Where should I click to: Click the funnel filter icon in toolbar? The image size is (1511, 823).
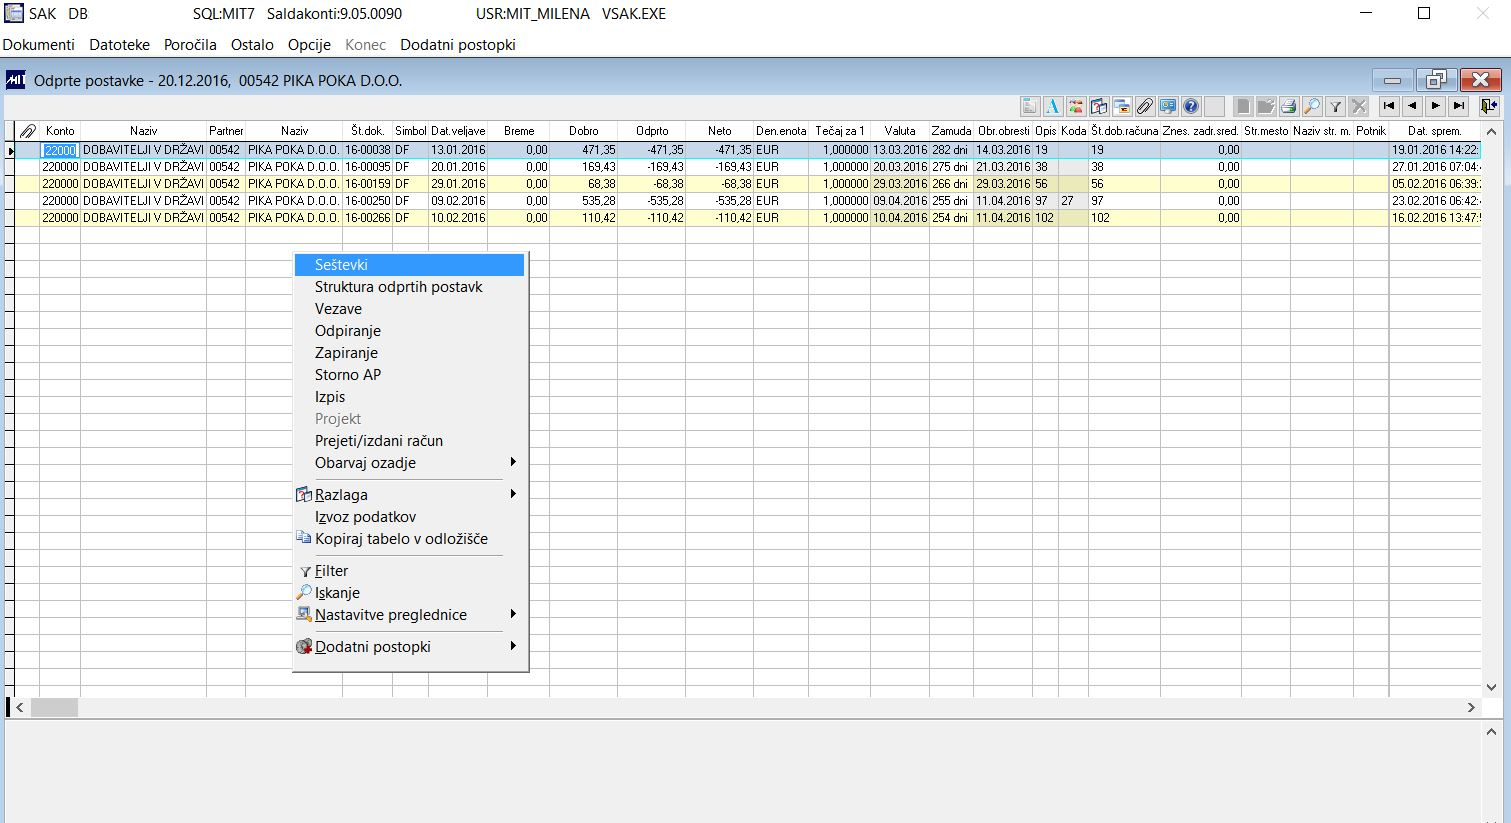[1335, 106]
